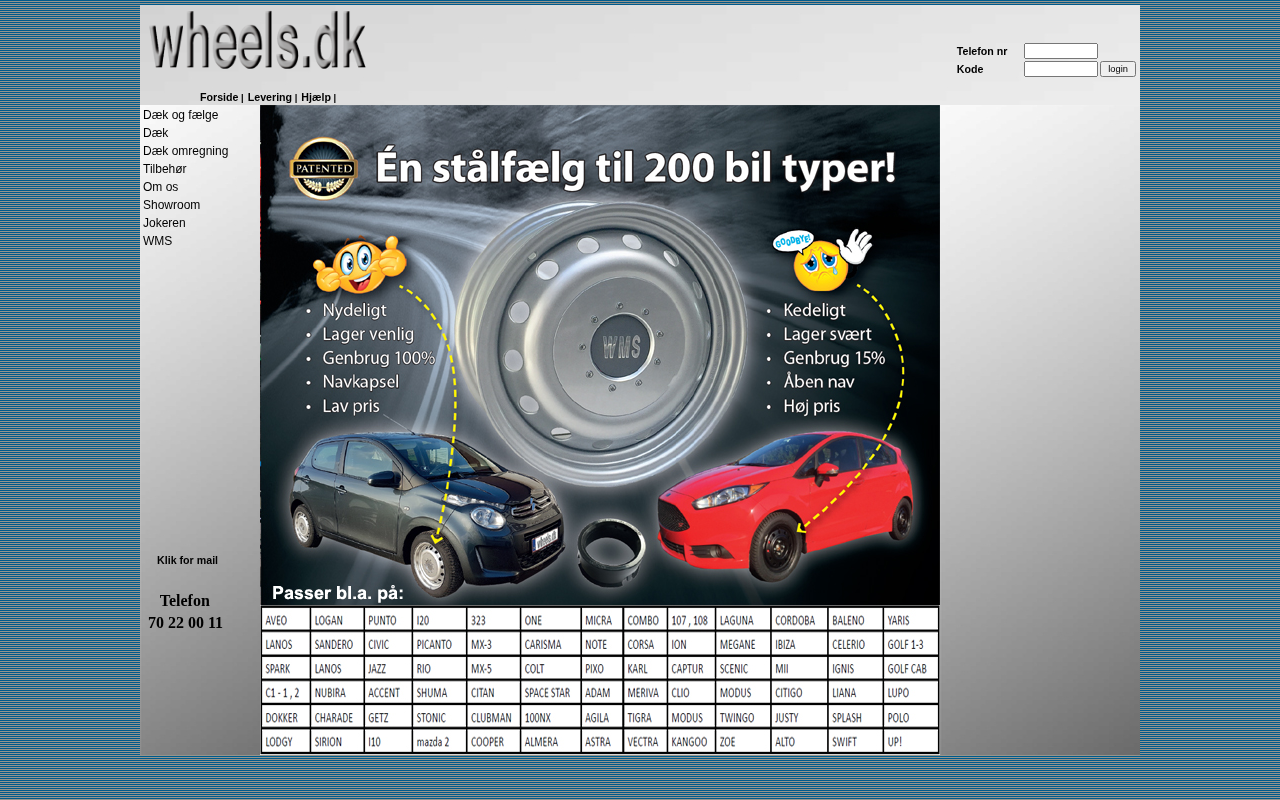Viewport: 1280px width, 800px height.
Task: Click the login button
Action: (x=1118, y=69)
